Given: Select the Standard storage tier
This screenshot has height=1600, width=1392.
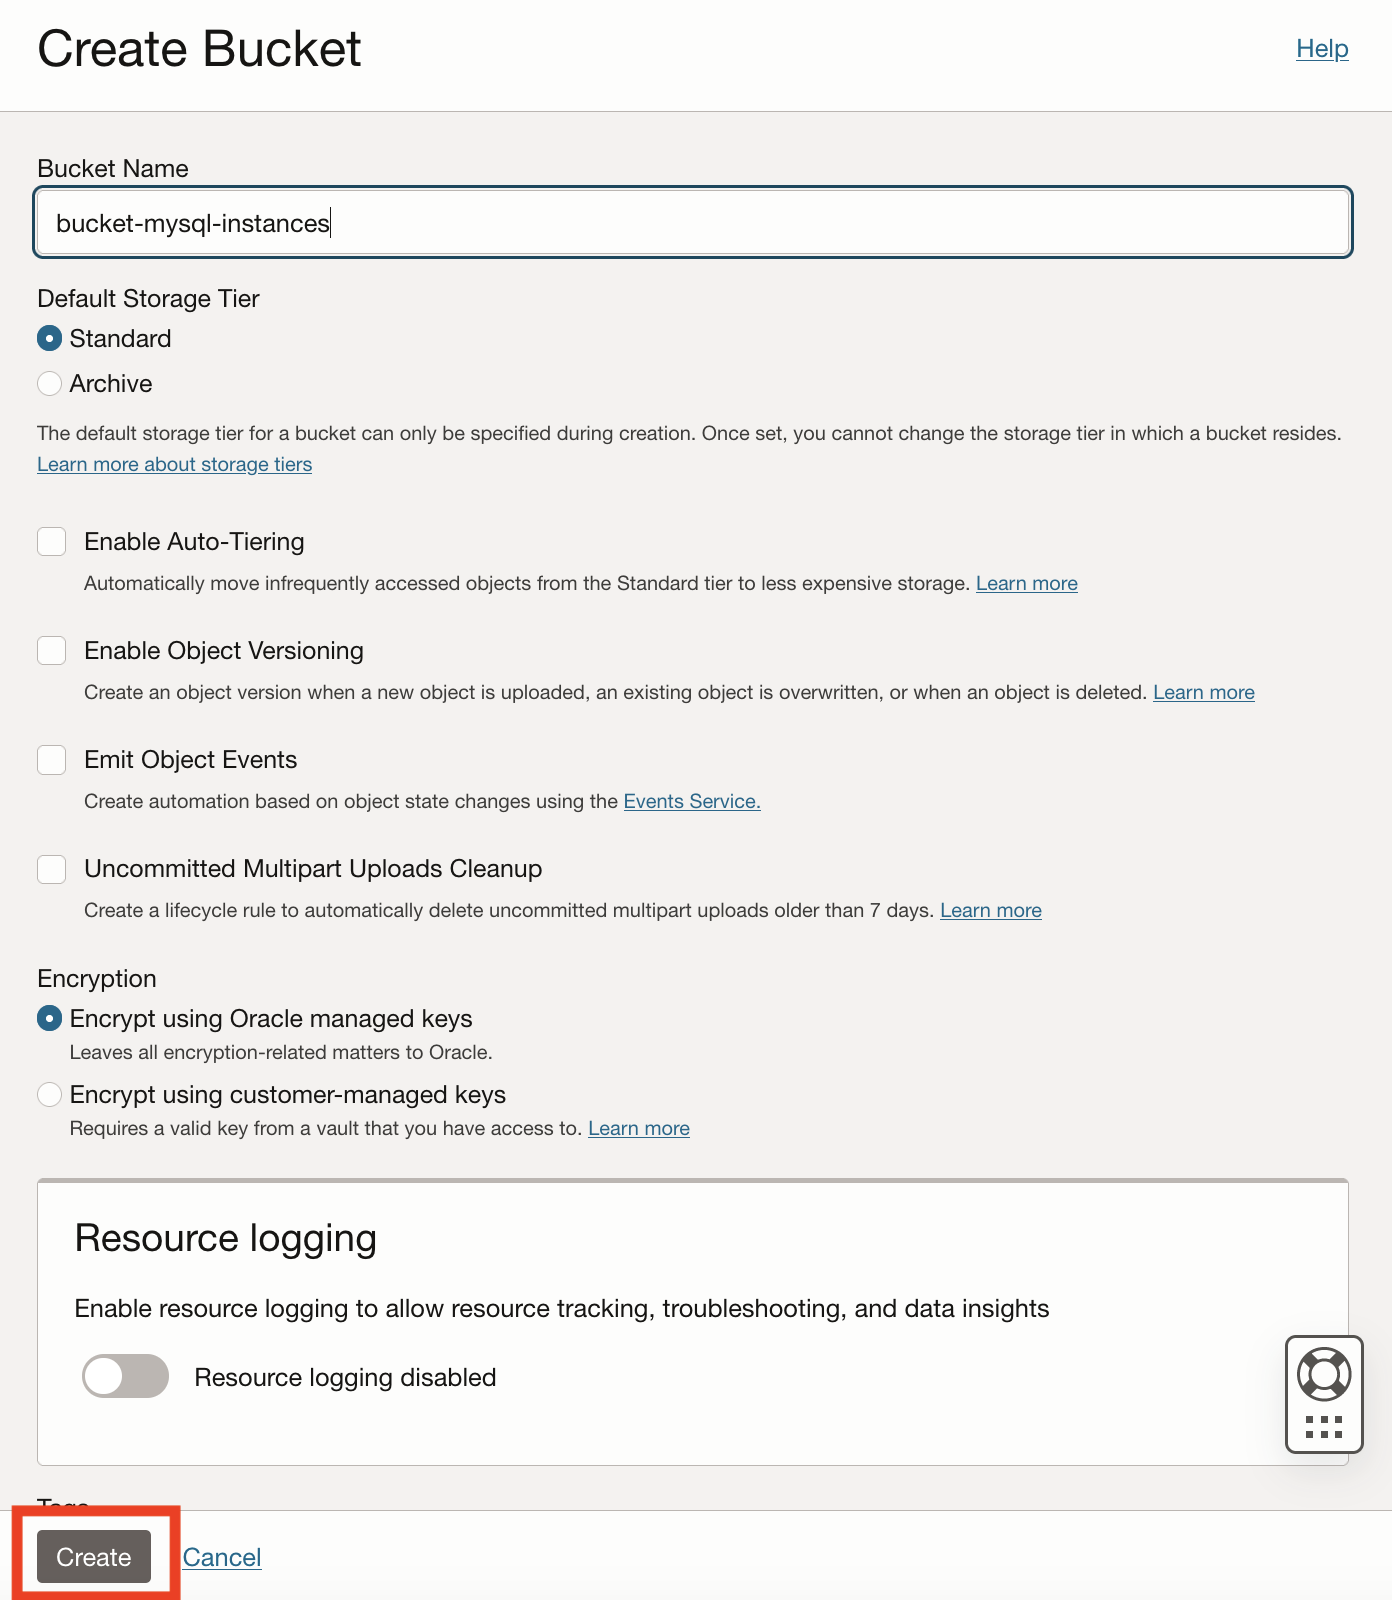Looking at the screenshot, I should tap(49, 339).
